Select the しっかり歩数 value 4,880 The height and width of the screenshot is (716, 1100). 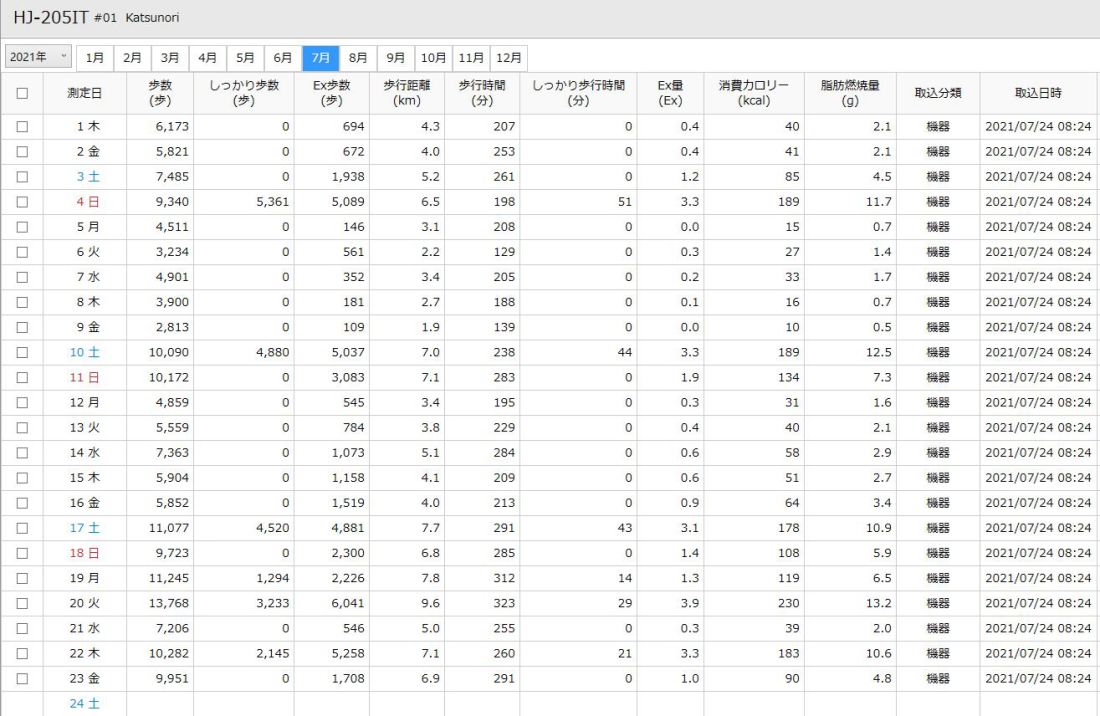(272, 353)
